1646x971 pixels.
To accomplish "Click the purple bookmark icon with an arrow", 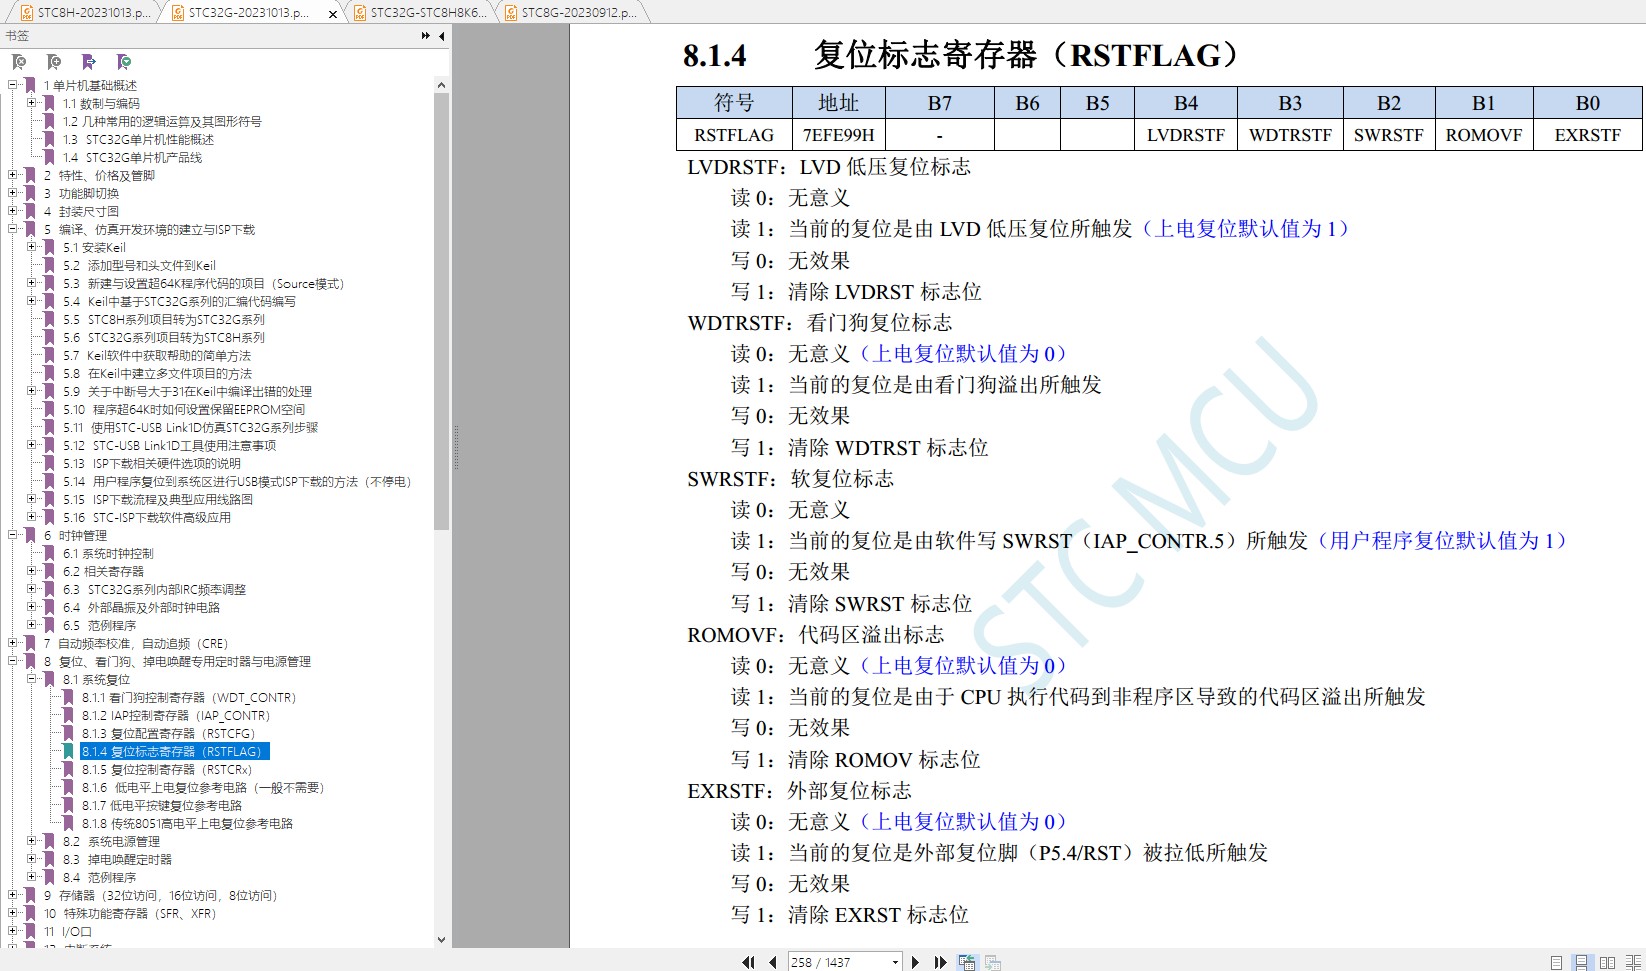I will (x=89, y=62).
